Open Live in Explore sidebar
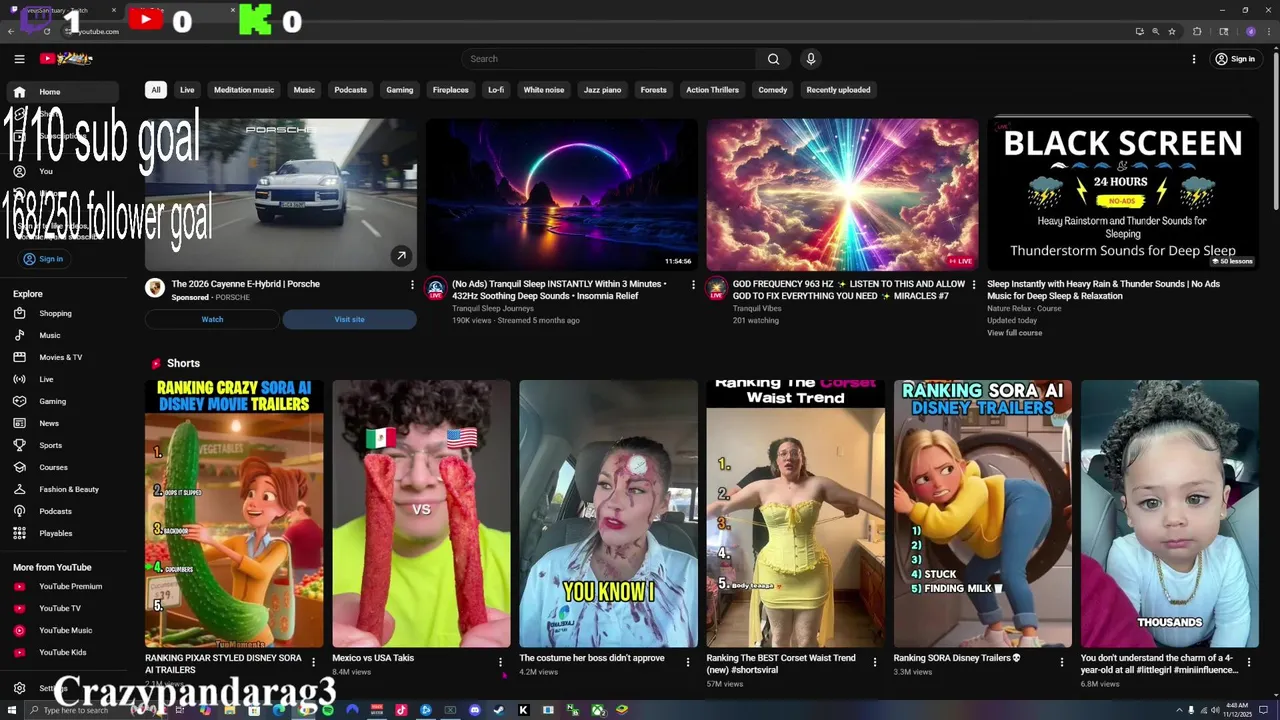1280x720 pixels. click(63, 379)
